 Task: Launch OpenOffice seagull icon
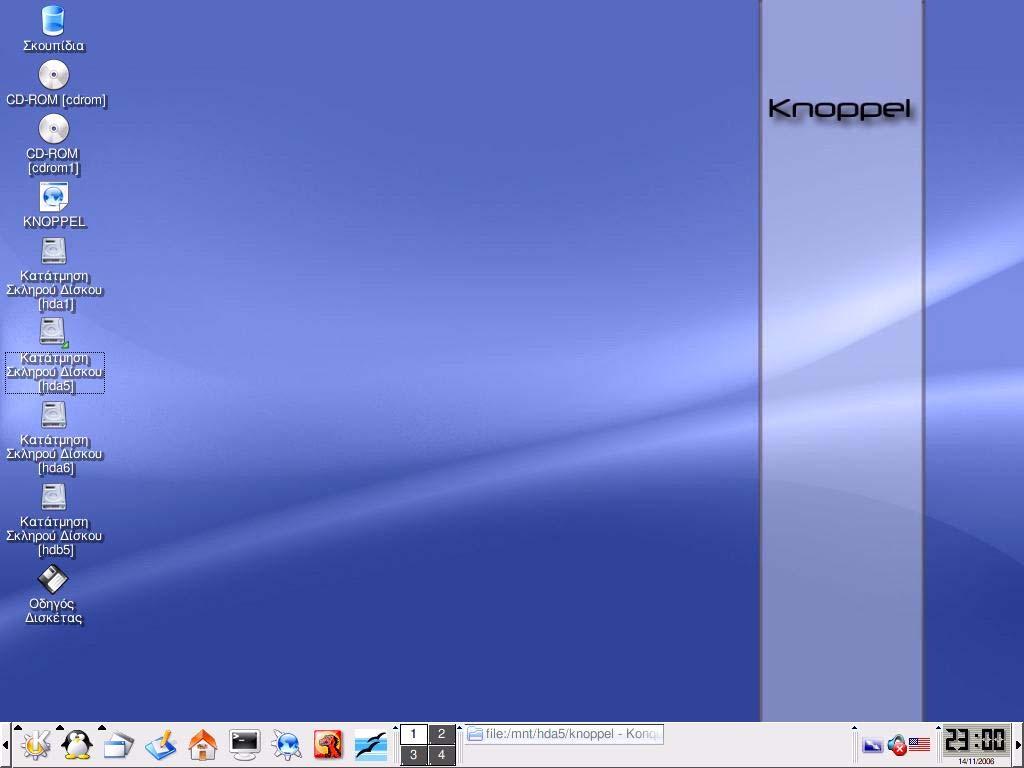(370, 745)
